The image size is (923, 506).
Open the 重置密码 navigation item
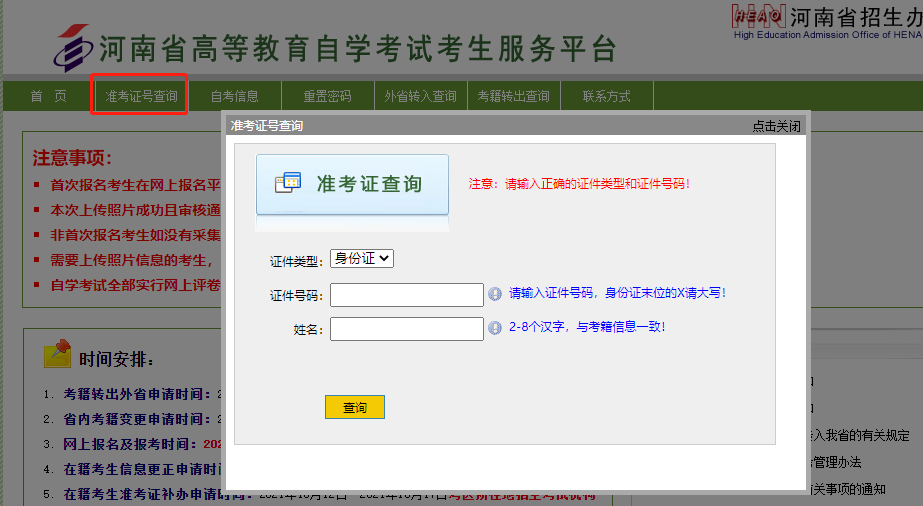click(x=327, y=96)
